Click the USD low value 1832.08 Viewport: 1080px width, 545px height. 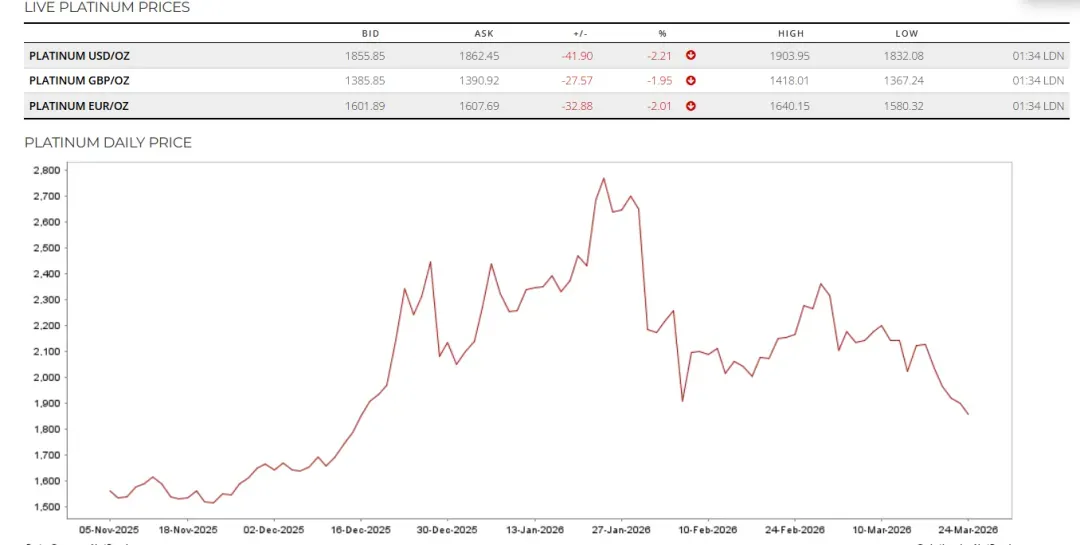coord(904,56)
